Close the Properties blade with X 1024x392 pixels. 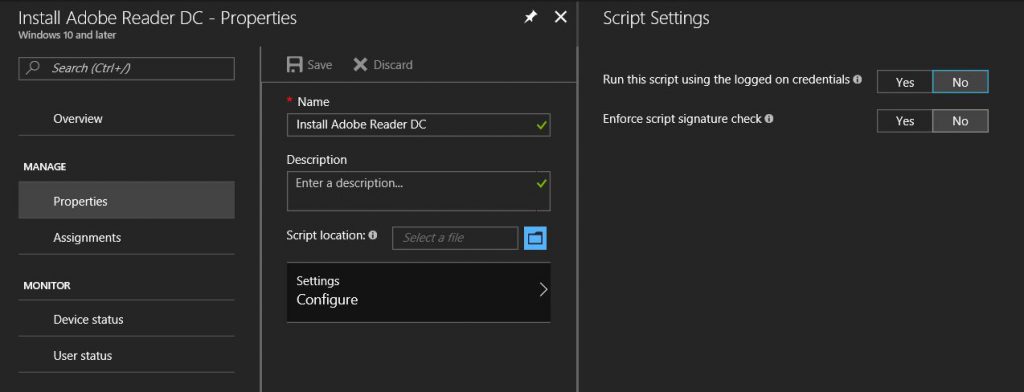(x=560, y=18)
